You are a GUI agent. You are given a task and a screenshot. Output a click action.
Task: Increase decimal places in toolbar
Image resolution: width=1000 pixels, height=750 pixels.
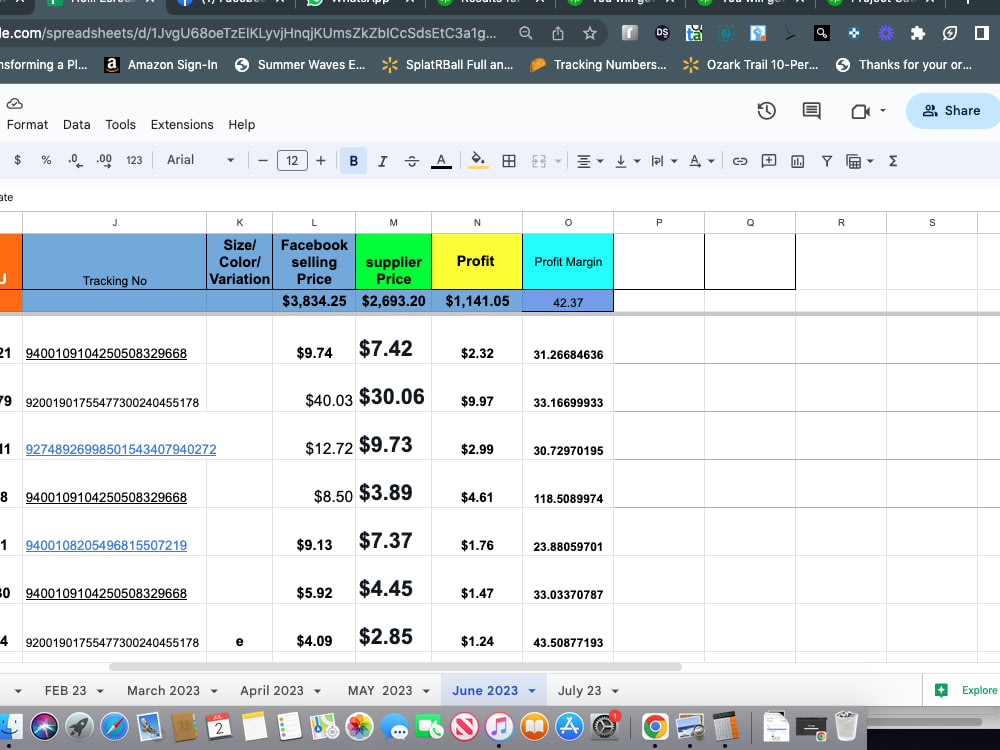(104, 161)
